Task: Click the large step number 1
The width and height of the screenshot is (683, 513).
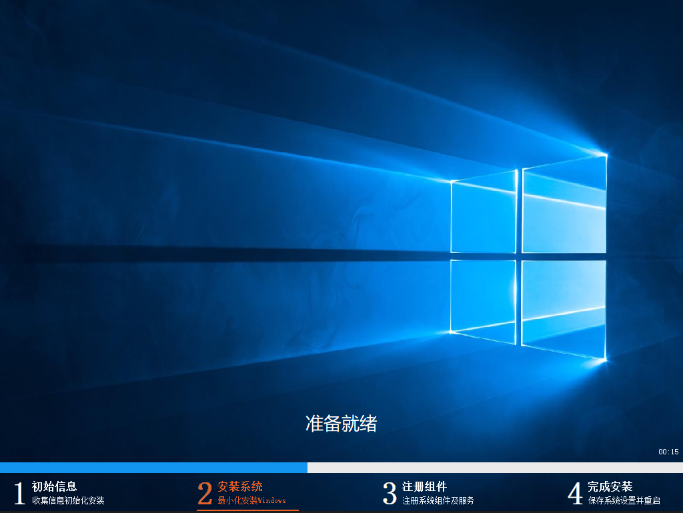Action: [x=19, y=493]
